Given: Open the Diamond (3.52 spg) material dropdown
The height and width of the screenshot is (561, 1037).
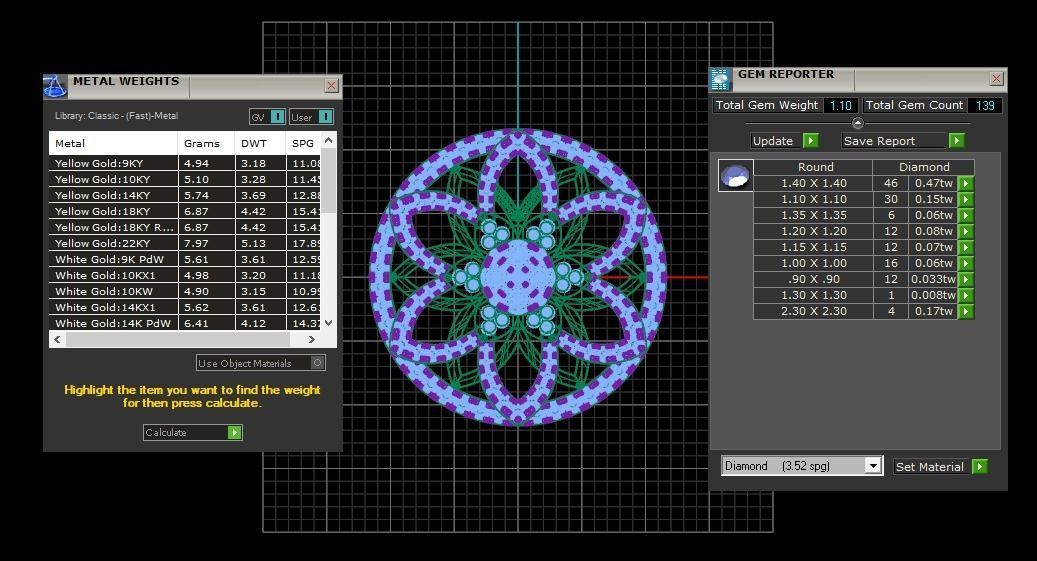Looking at the screenshot, I should 873,466.
